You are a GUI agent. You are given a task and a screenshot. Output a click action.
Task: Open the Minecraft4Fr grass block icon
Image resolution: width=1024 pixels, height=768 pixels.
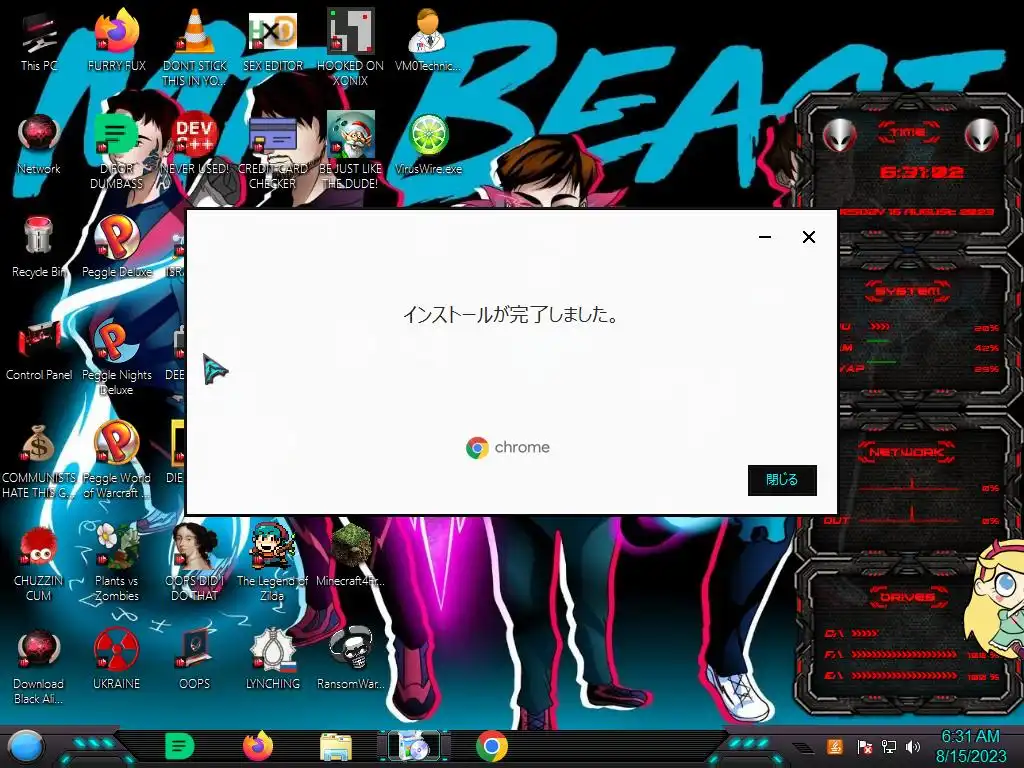351,556
